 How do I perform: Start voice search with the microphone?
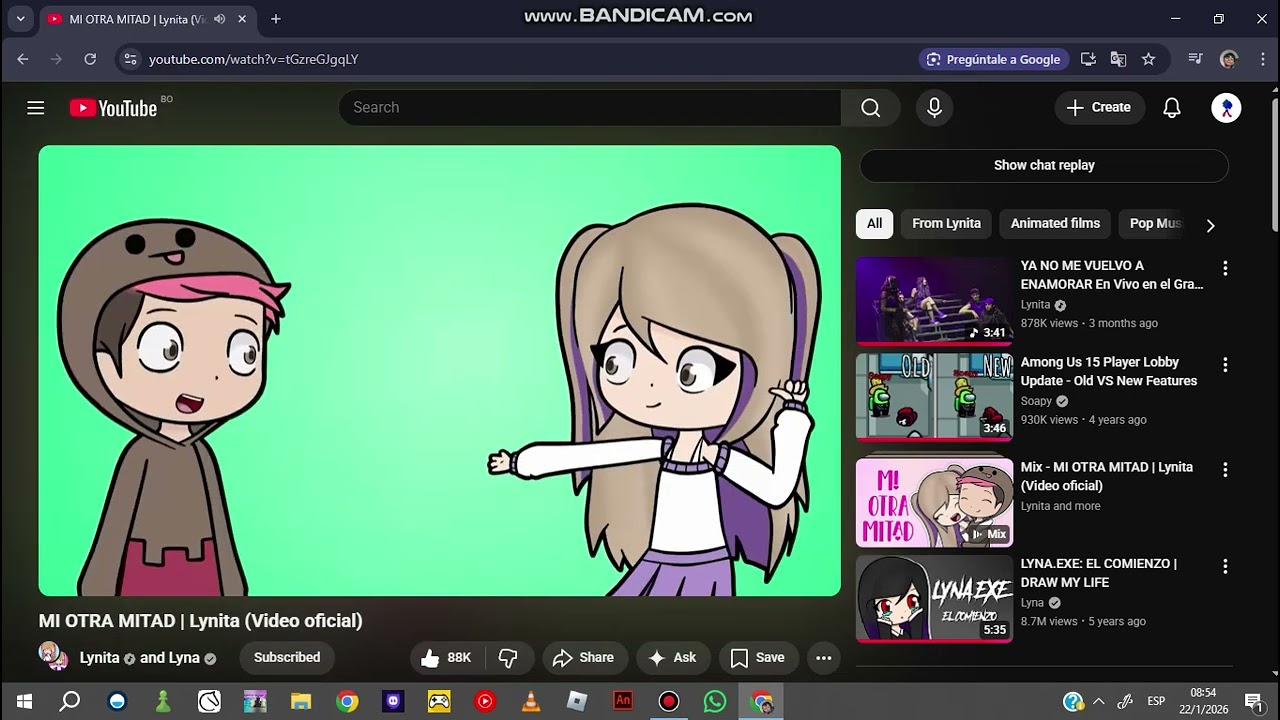coord(935,108)
